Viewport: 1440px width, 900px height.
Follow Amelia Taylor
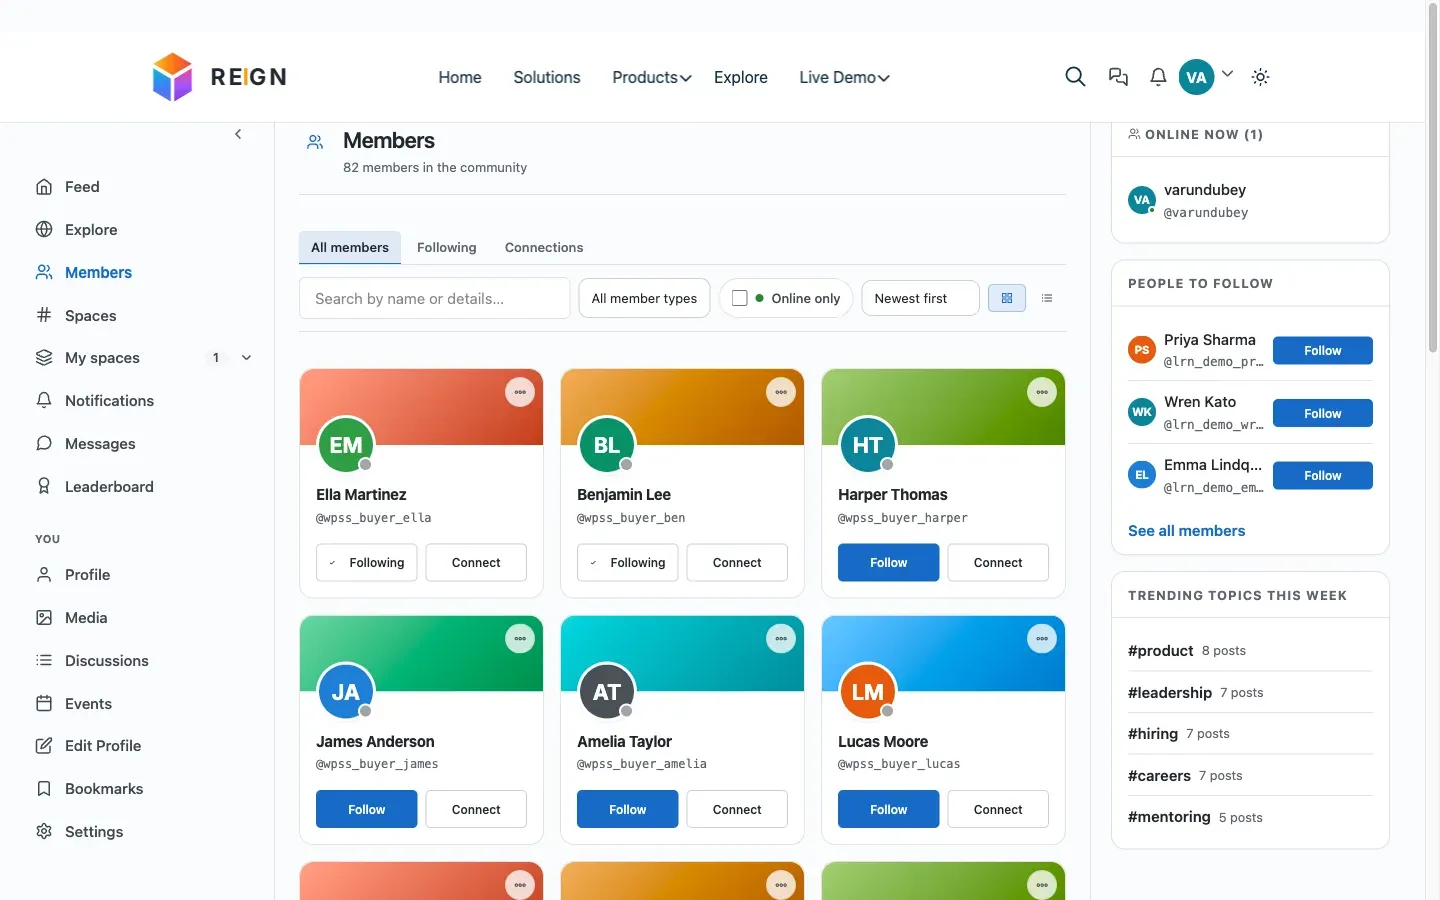(x=627, y=810)
